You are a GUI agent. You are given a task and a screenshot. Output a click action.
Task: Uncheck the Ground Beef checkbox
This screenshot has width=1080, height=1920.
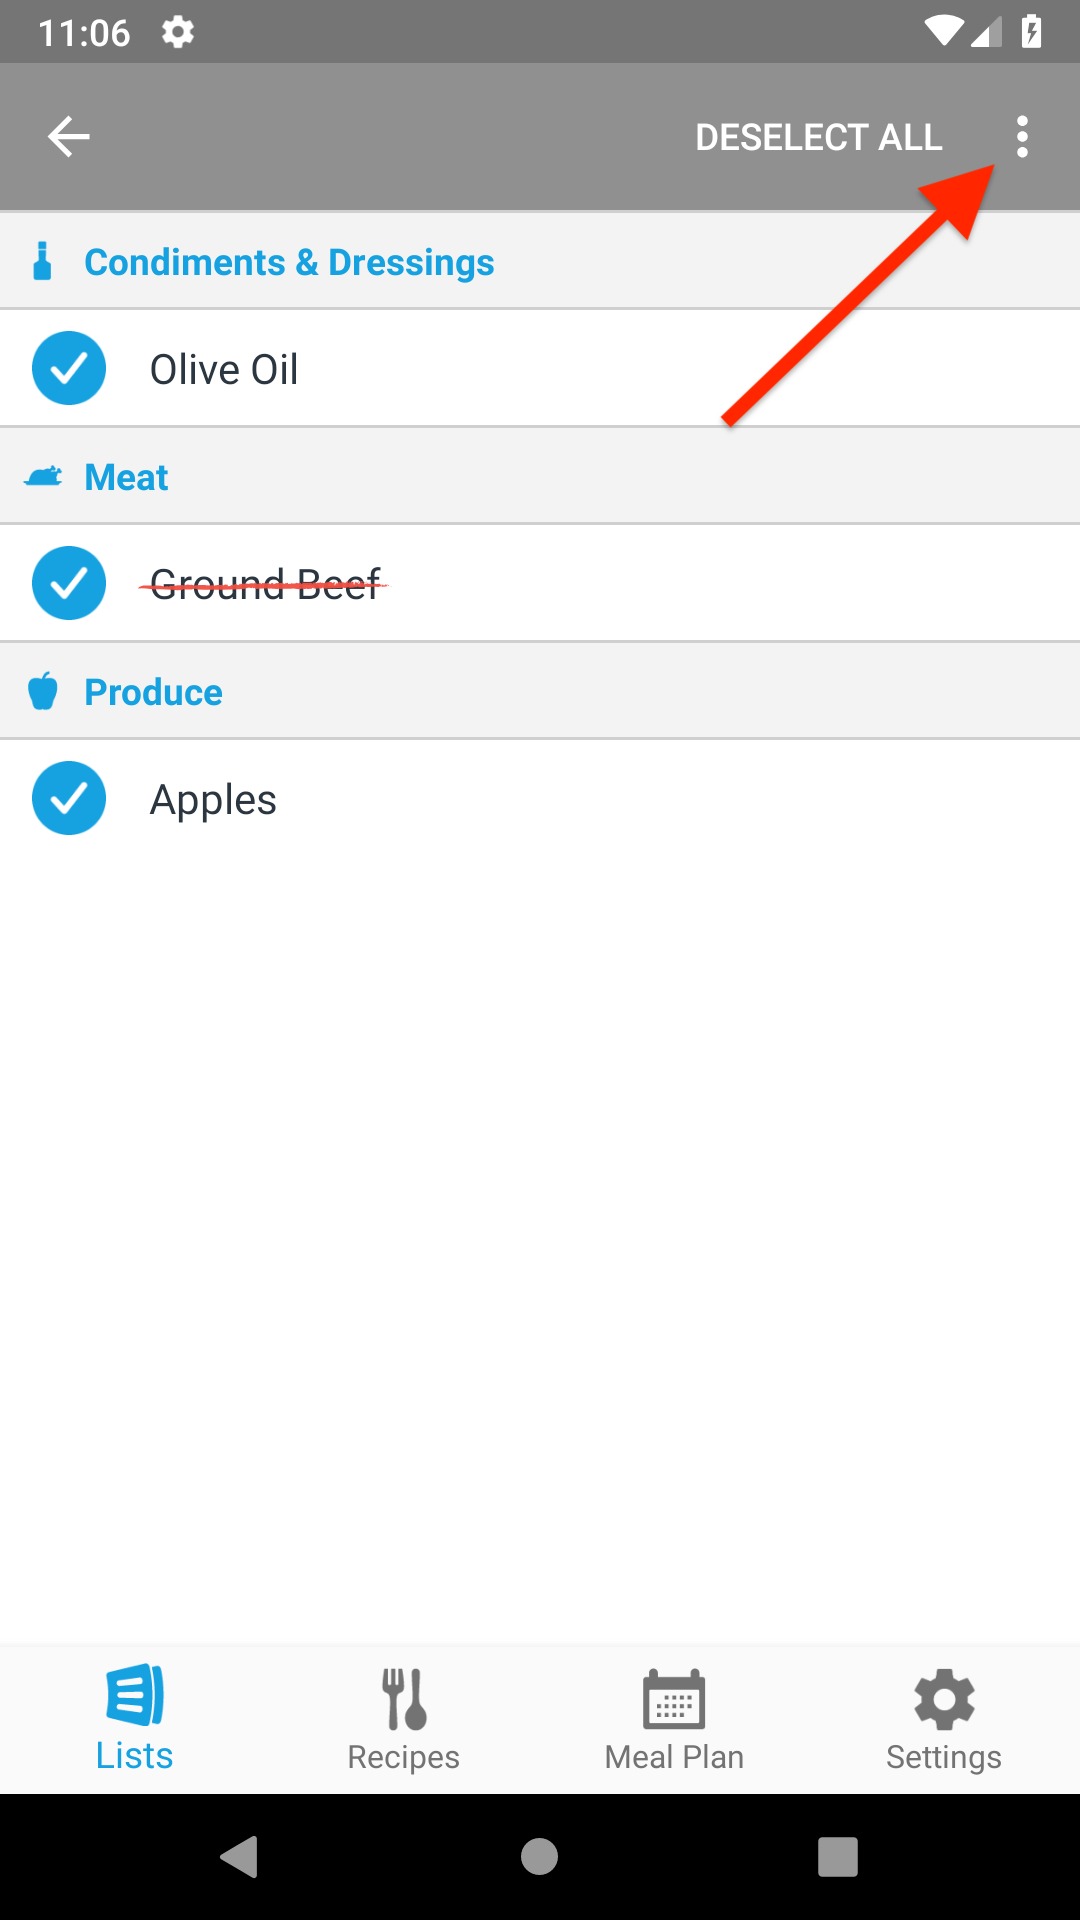[x=69, y=584]
